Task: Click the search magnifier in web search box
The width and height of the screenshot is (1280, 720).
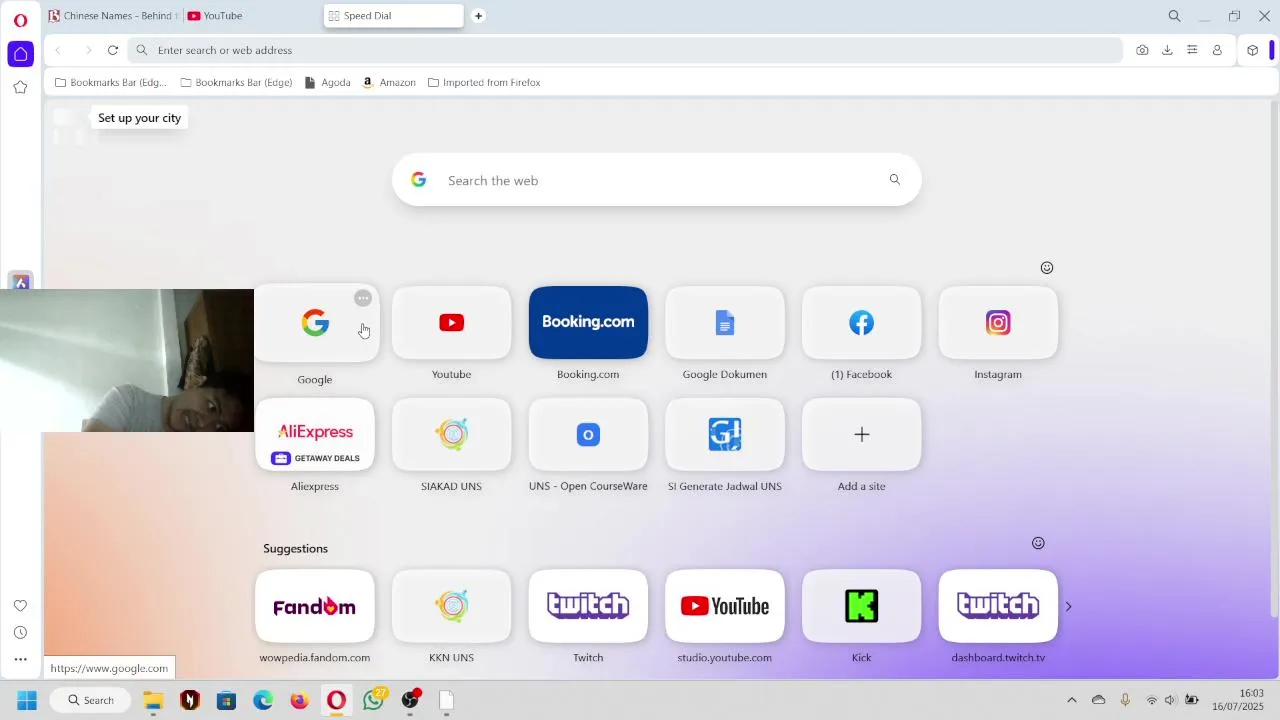Action: tap(895, 180)
